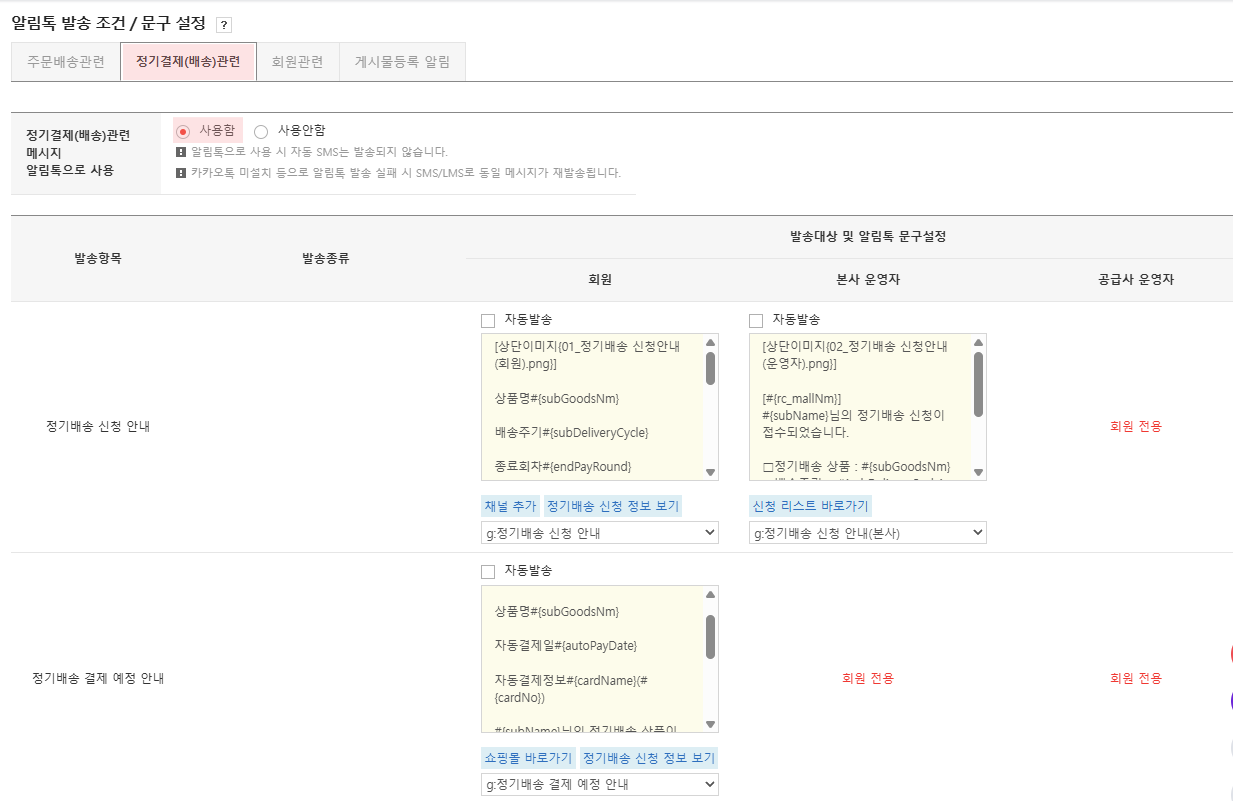Open the 게시물등록 알림 tab
Screen dimensions: 1233x801
(402, 61)
